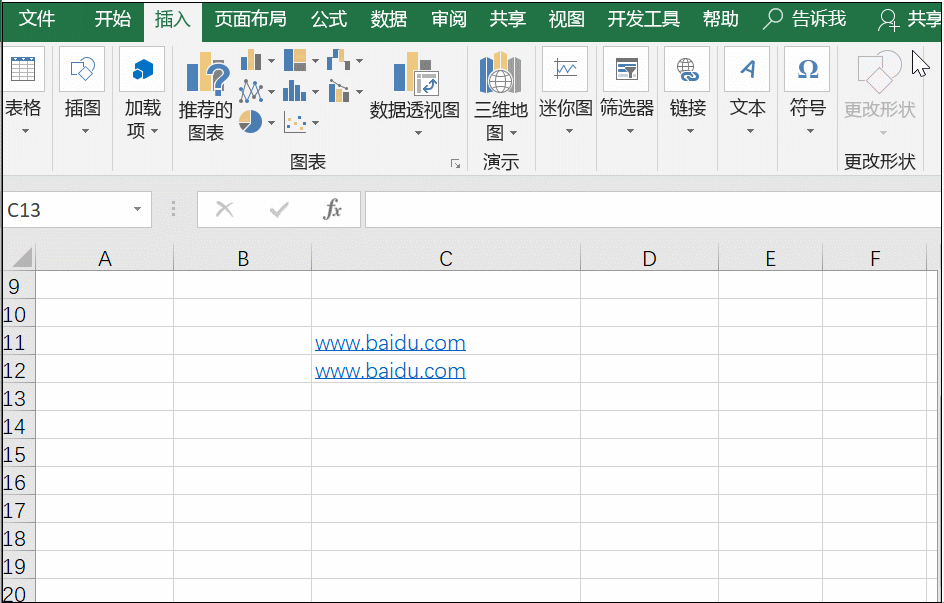Click the select-all corner triangle

(x=22, y=258)
